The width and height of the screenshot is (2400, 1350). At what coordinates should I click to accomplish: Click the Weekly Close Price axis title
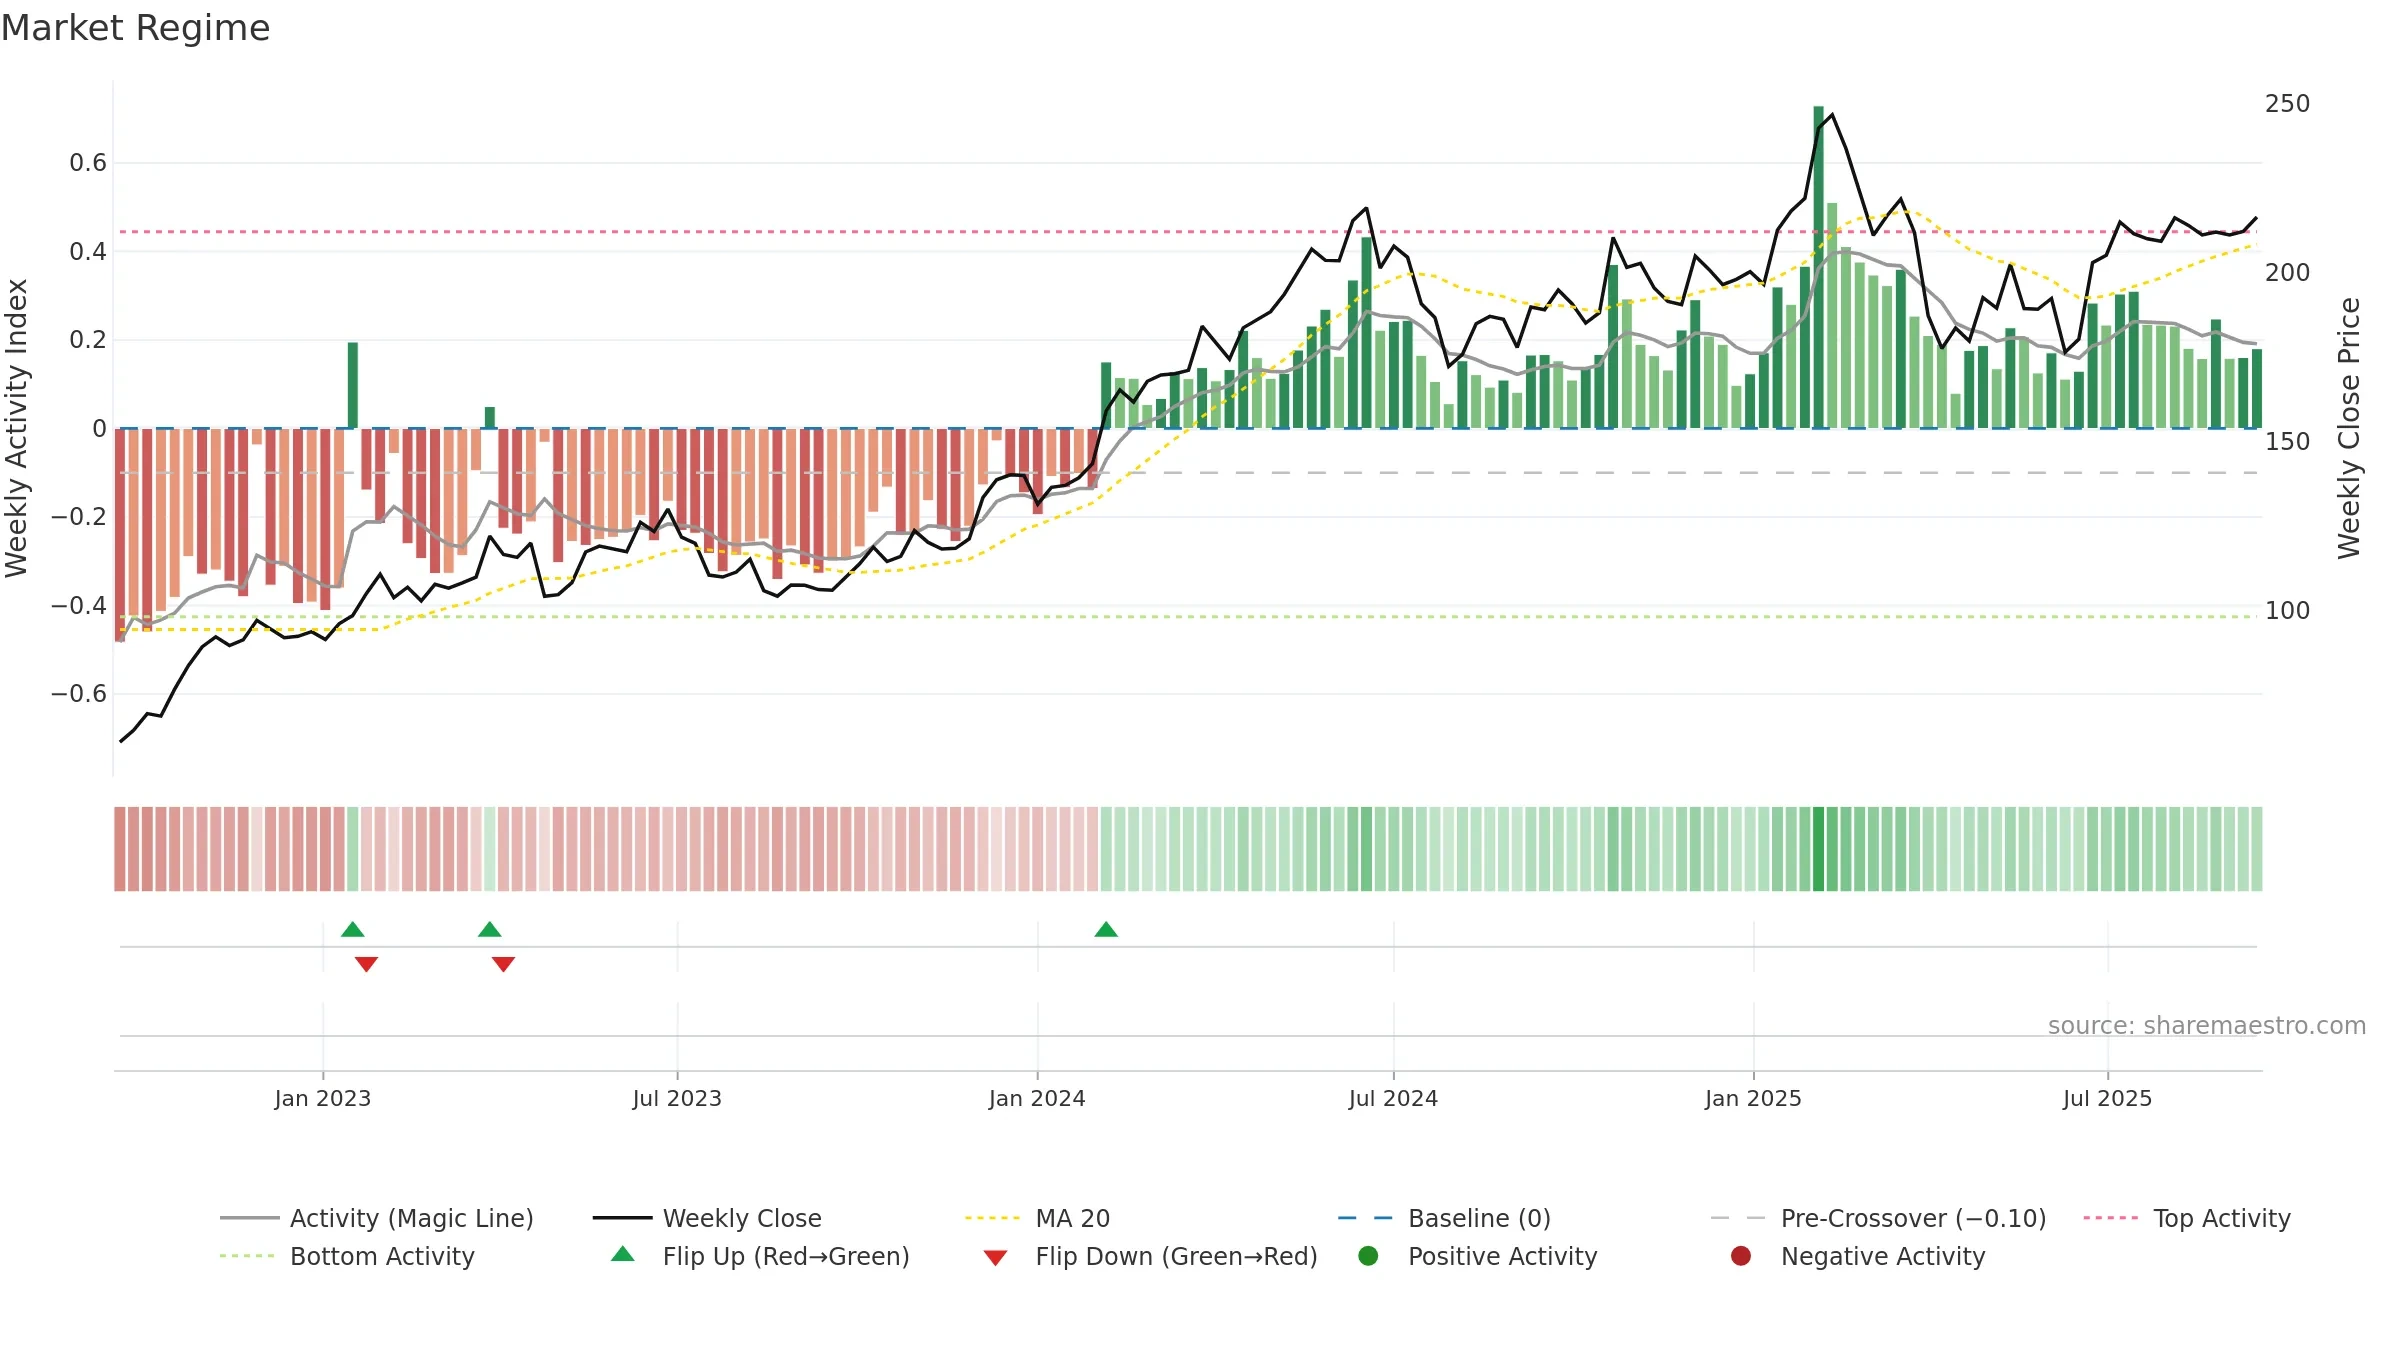click(2349, 428)
